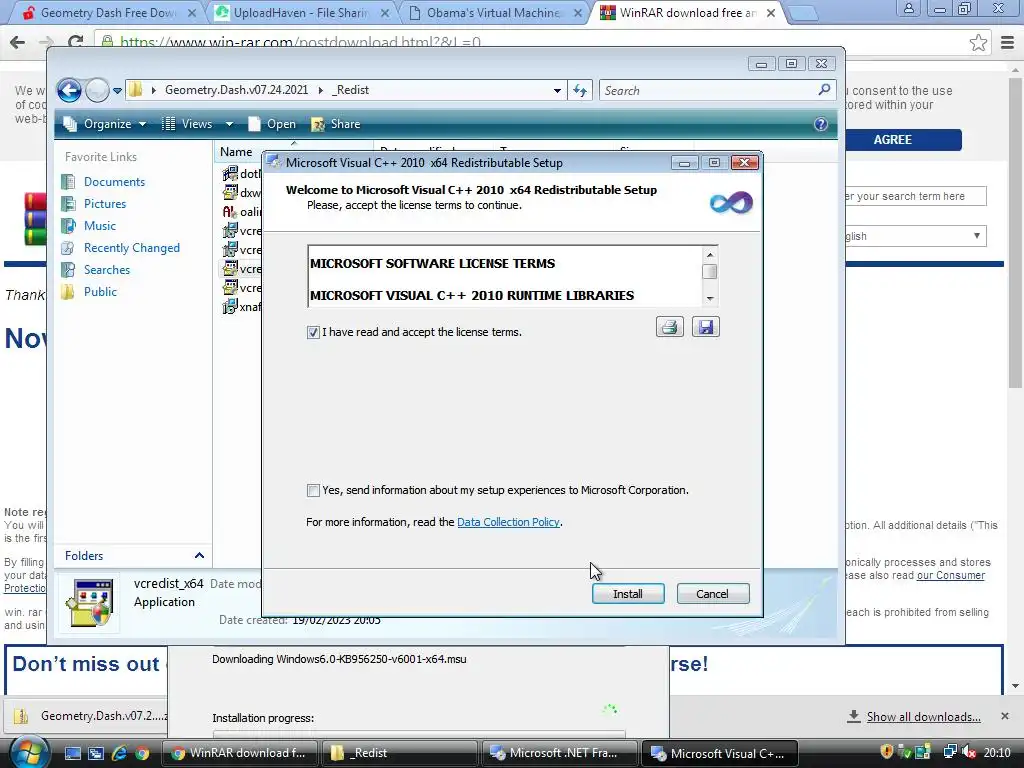Viewport: 1024px width, 768px height.
Task: Click the network tray icon
Action: pyautogui.click(x=950, y=752)
